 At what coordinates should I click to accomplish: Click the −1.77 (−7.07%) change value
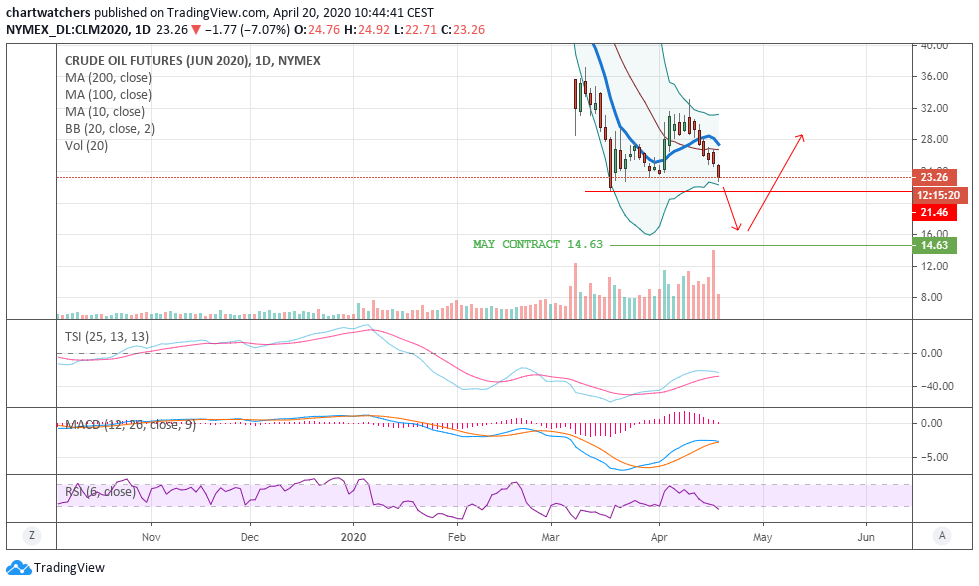247,29
